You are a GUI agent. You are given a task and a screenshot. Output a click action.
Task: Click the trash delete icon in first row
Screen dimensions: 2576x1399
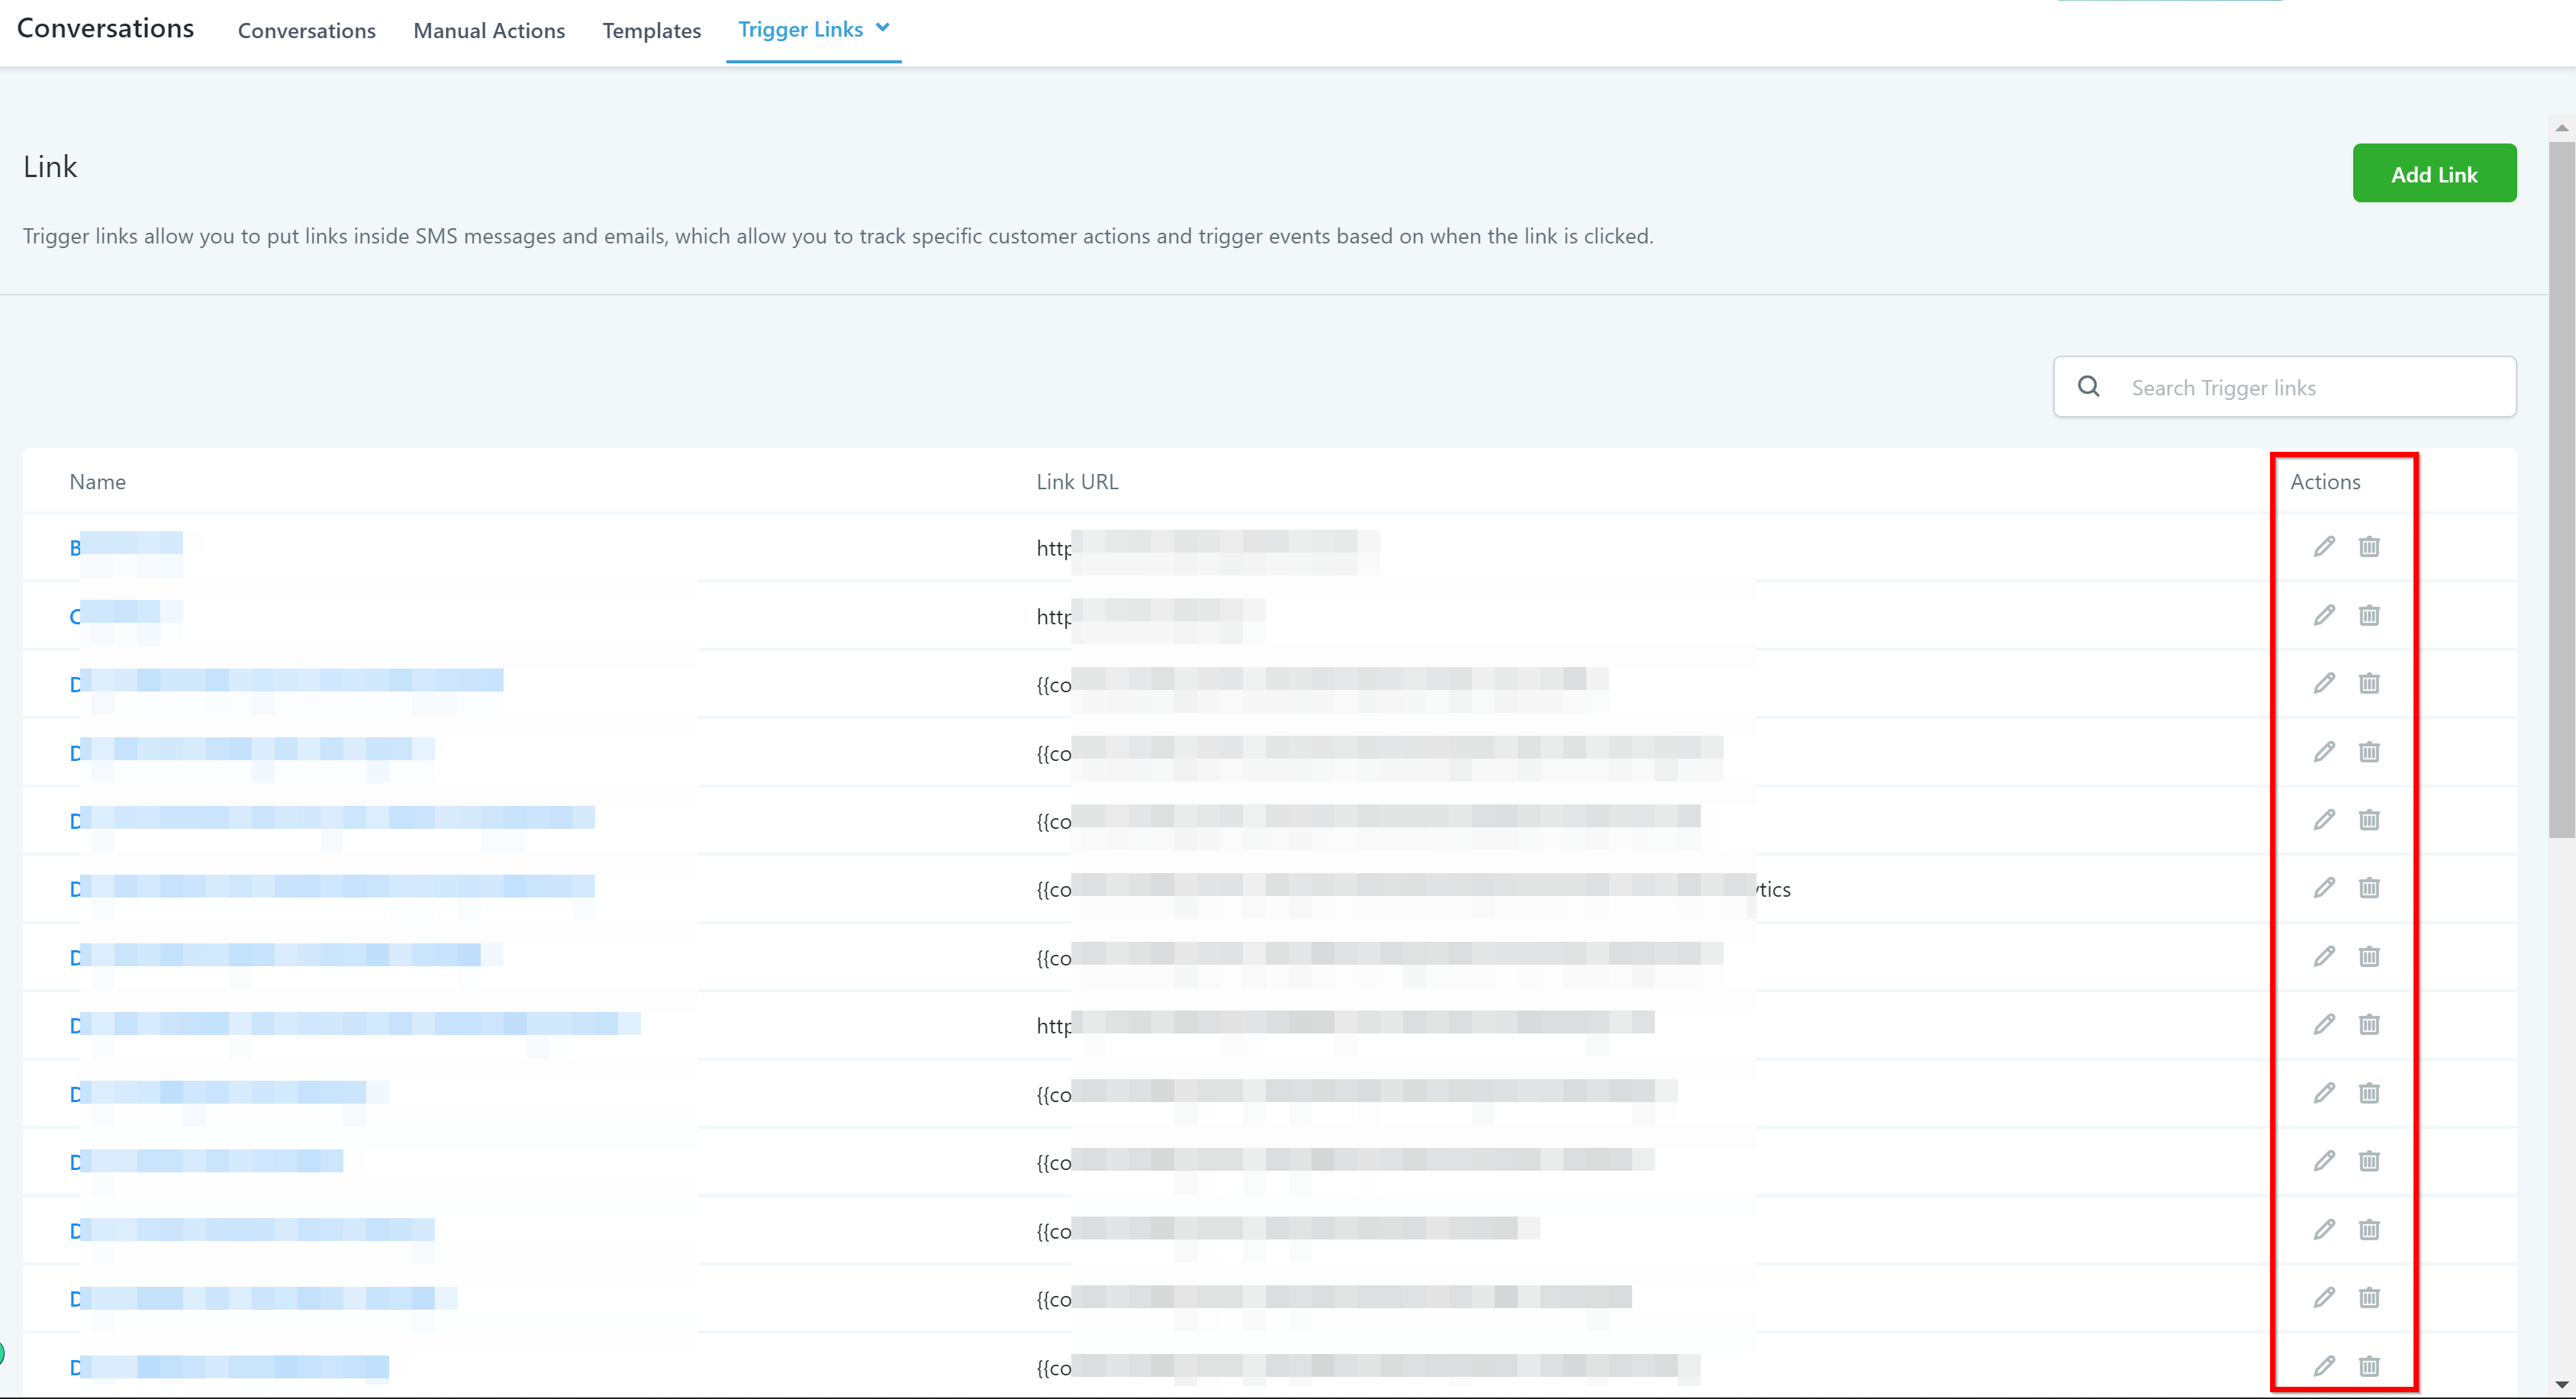coord(2369,546)
